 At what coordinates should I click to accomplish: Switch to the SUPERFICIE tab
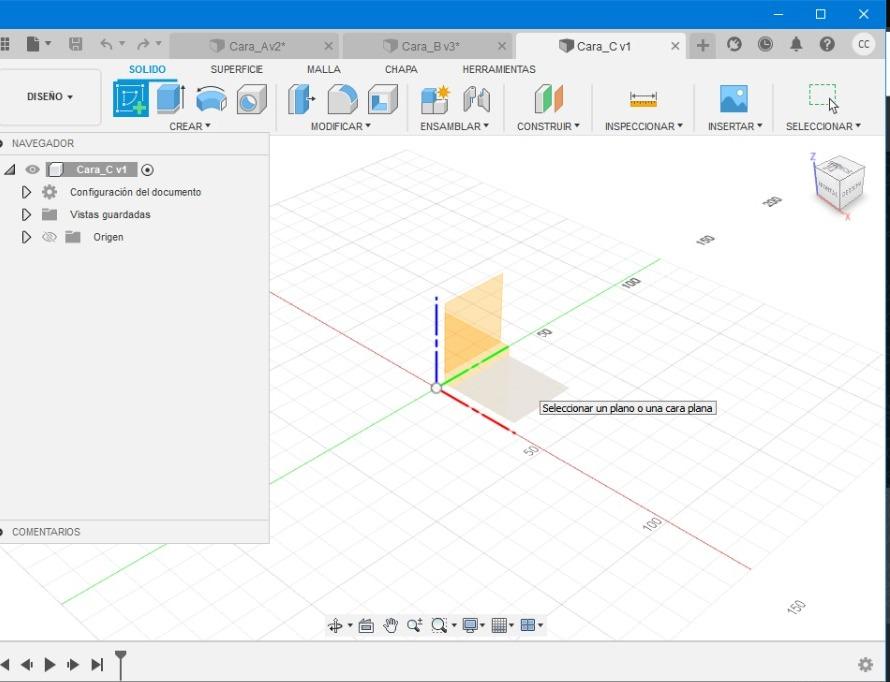pyautogui.click(x=236, y=69)
